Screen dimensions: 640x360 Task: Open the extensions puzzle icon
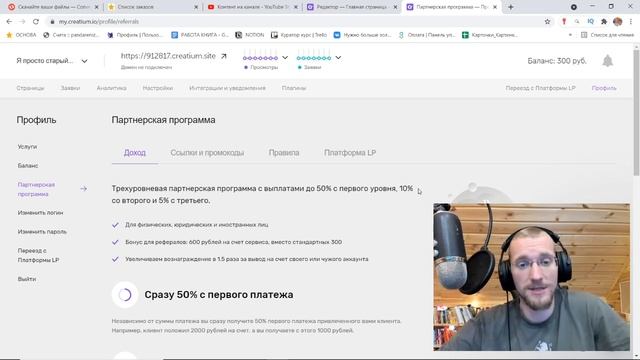604,22
